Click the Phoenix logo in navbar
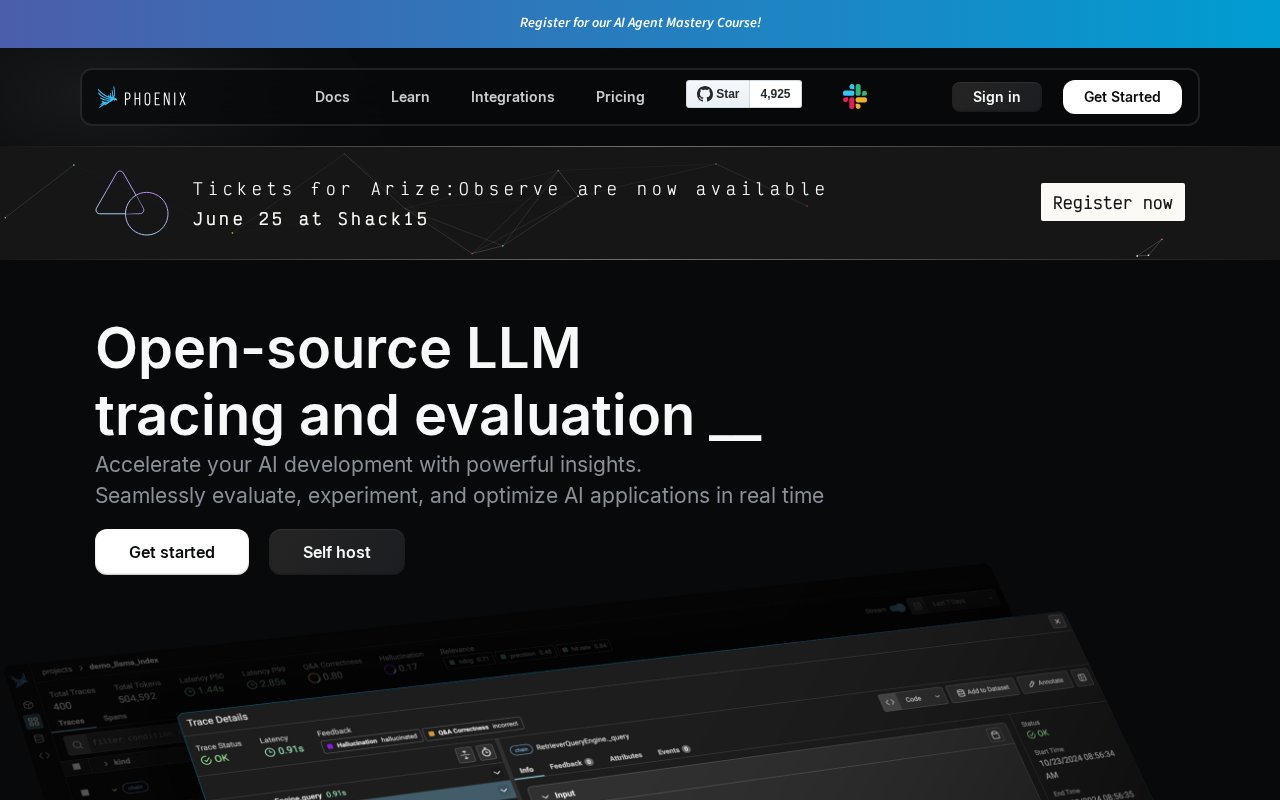Image resolution: width=1280 pixels, height=800 pixels. point(143,97)
